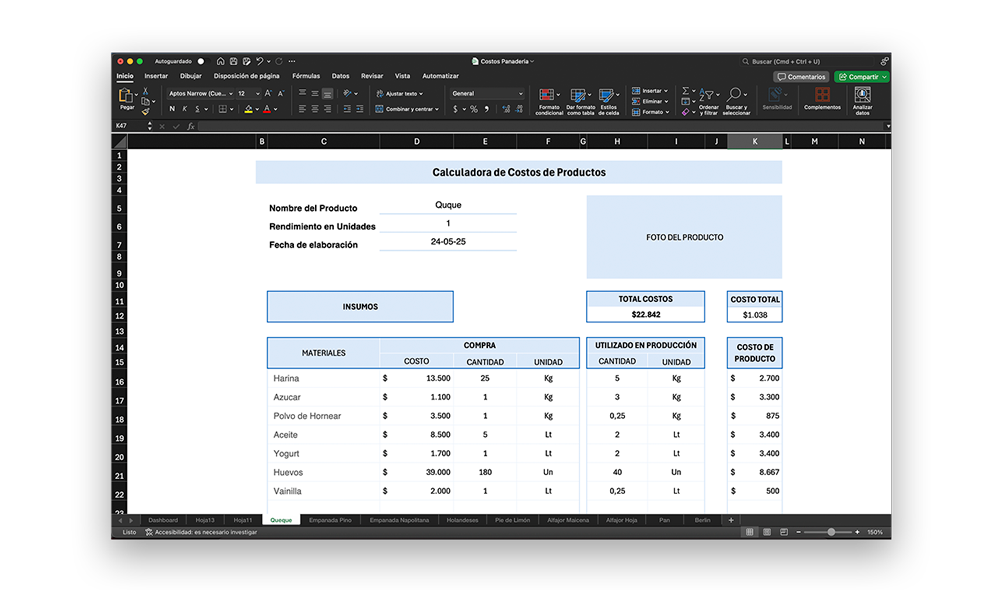Click the Buscar y seleccionar magnifier icon

735,95
